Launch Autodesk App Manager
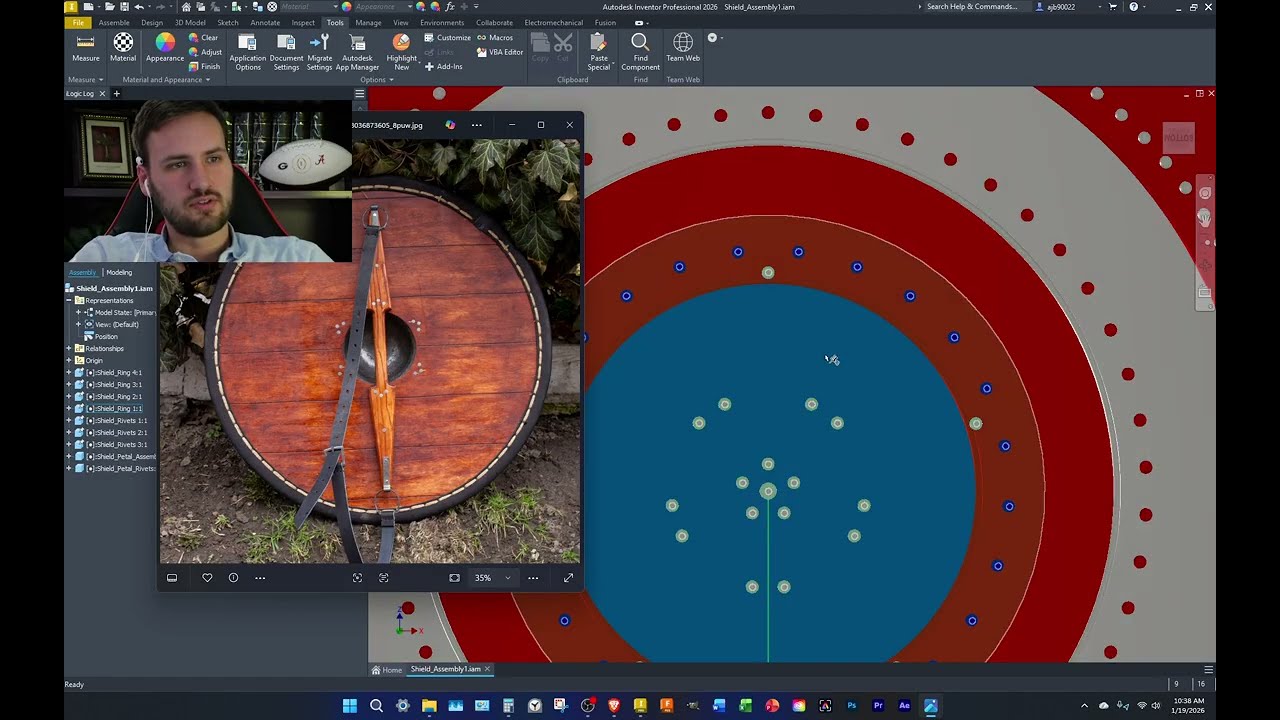Image resolution: width=1280 pixels, height=720 pixels. (x=357, y=52)
